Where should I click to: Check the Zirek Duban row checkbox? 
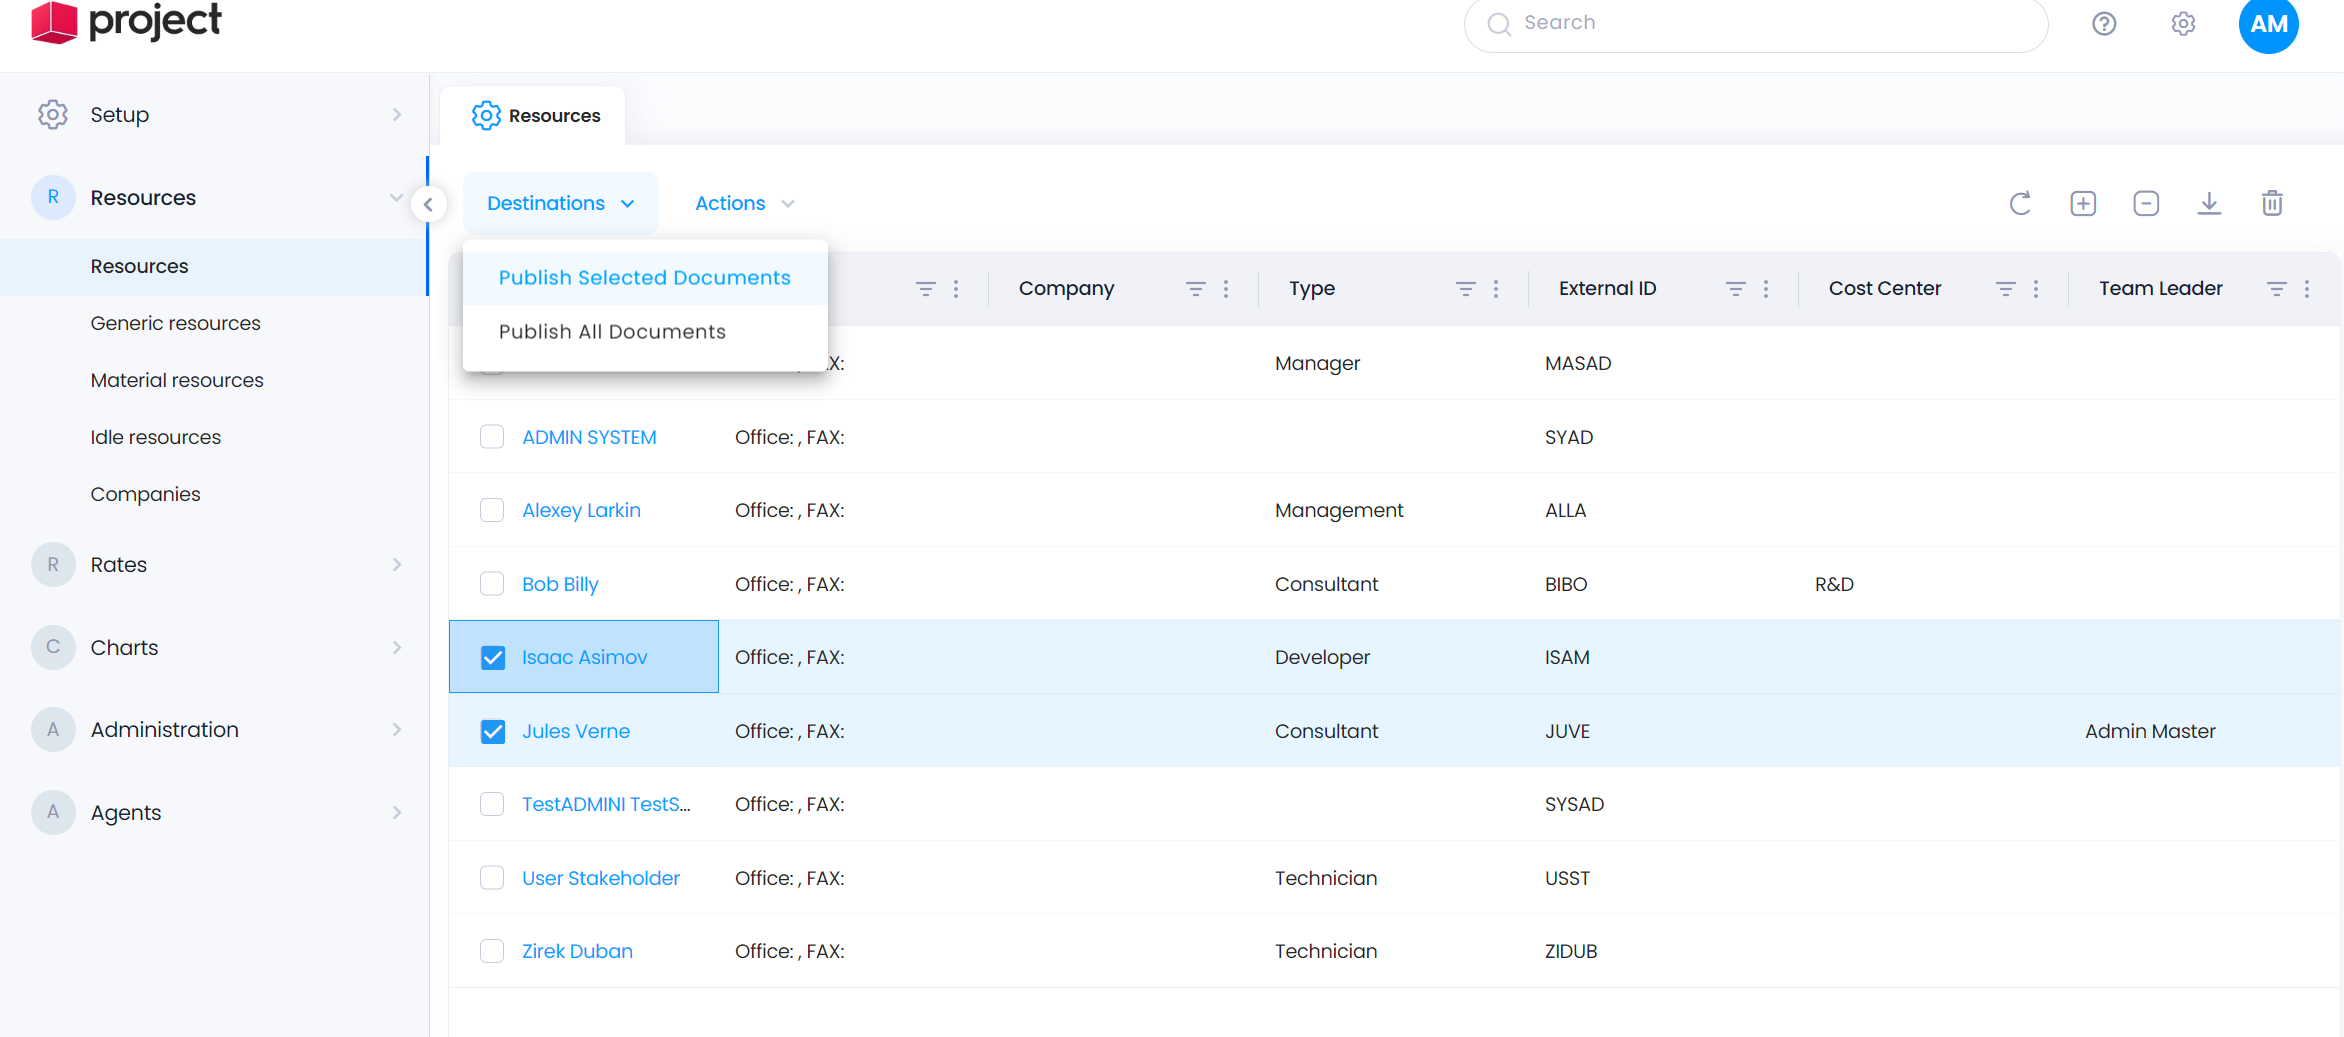point(492,951)
